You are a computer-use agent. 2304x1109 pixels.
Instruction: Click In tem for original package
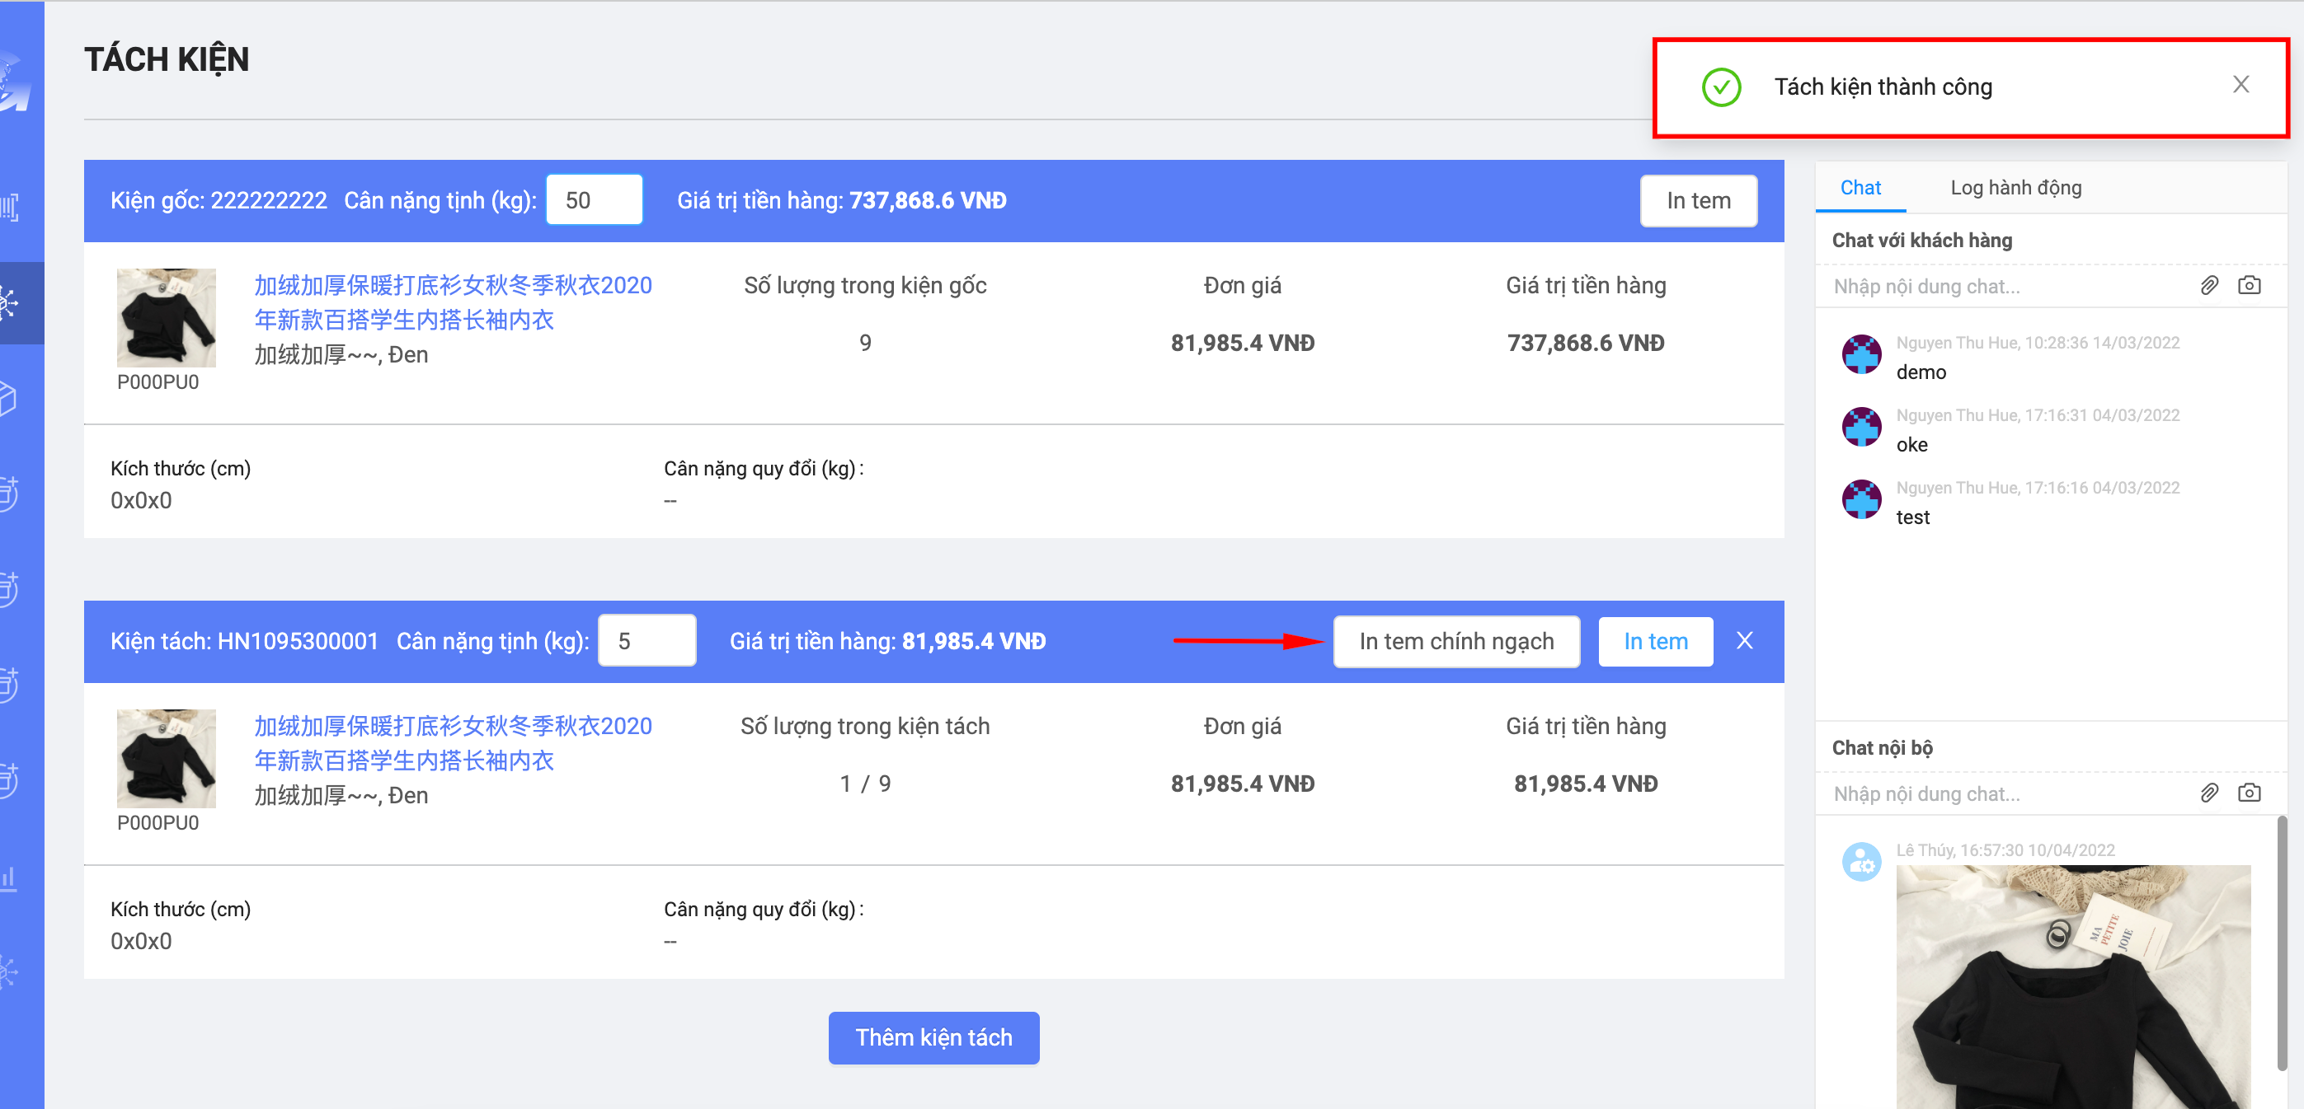(1698, 201)
